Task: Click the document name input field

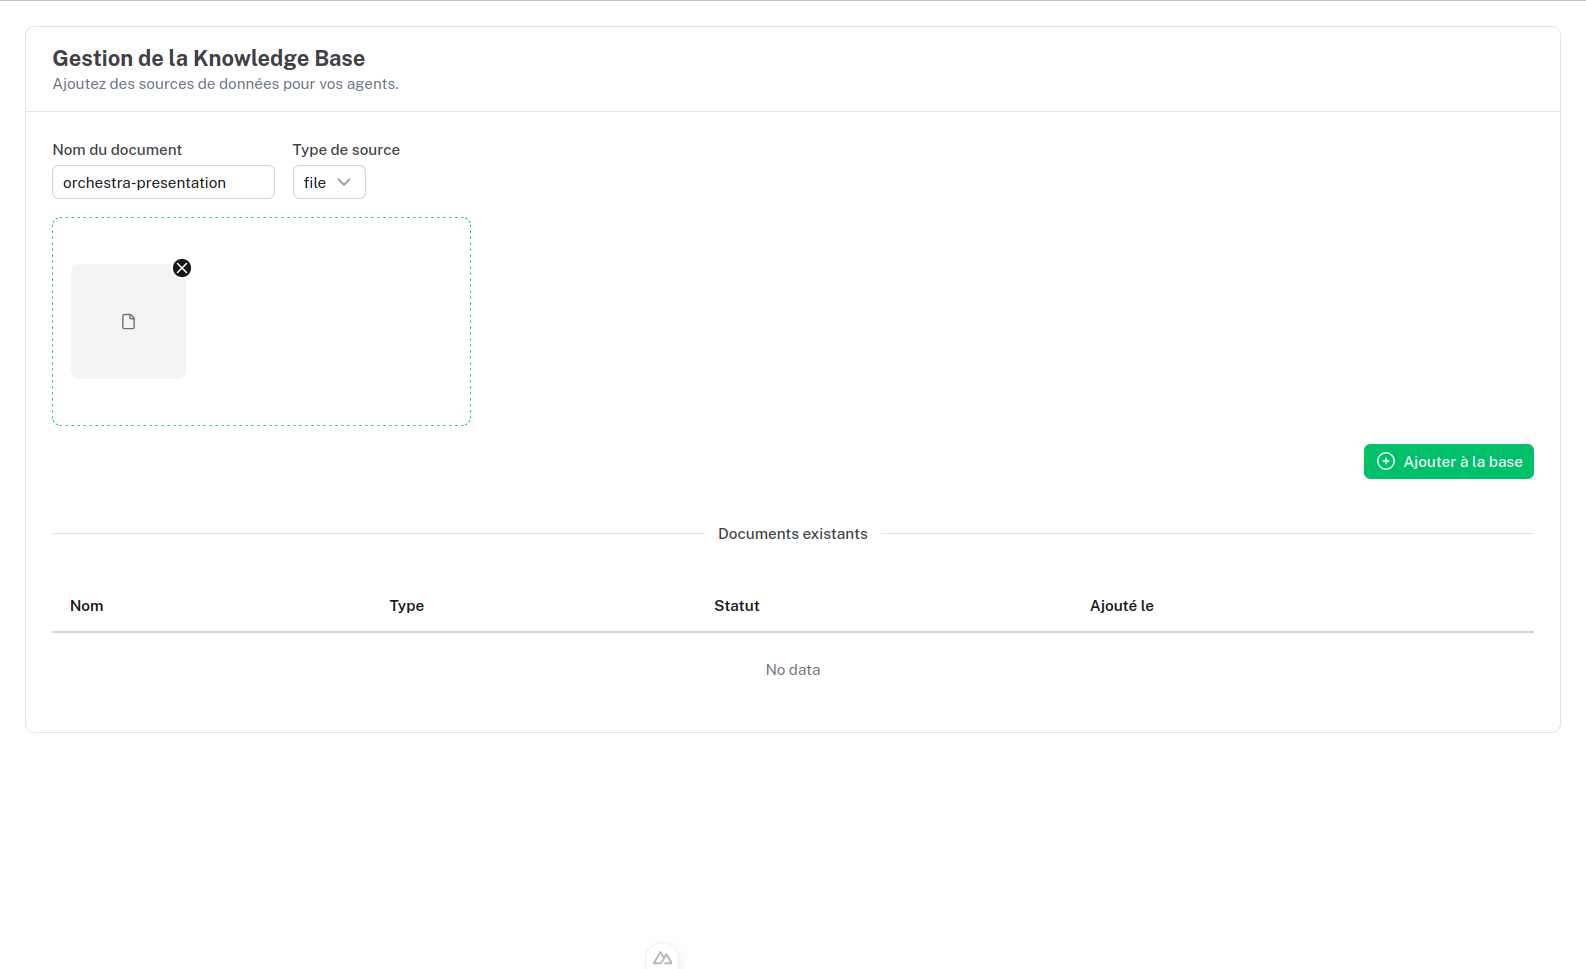Action: click(x=163, y=183)
